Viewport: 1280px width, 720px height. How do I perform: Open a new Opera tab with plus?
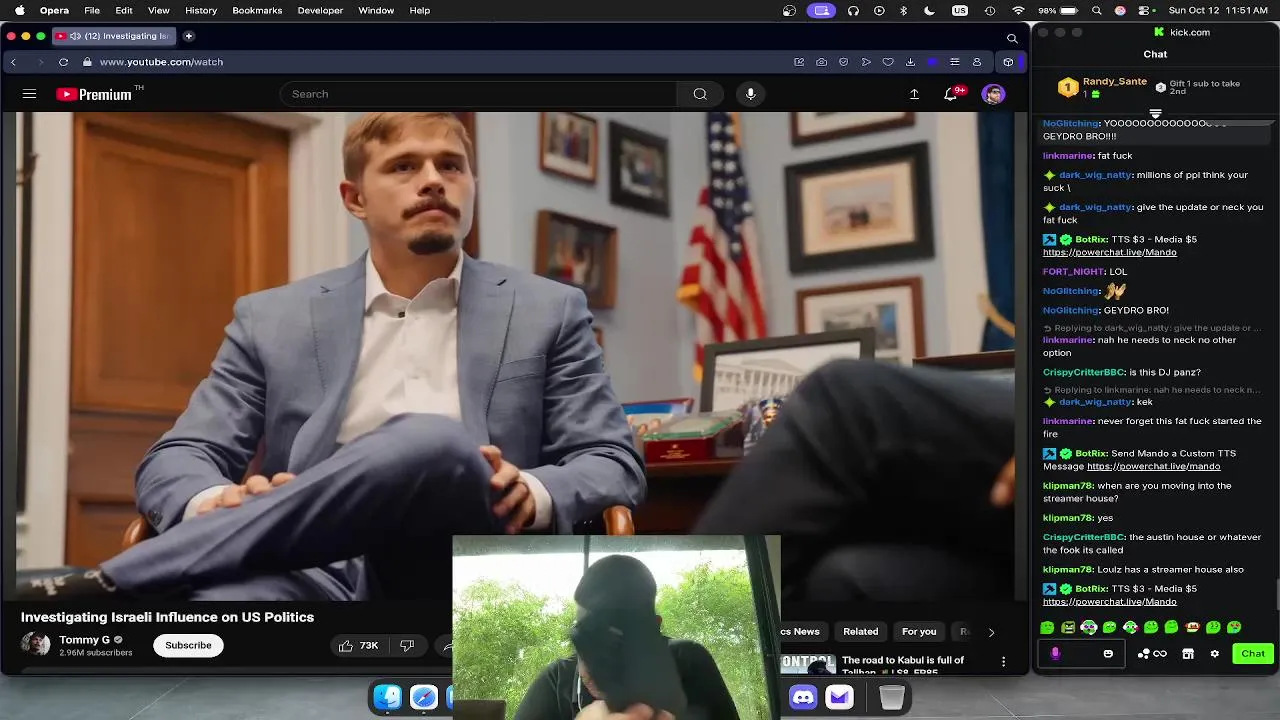click(188, 36)
